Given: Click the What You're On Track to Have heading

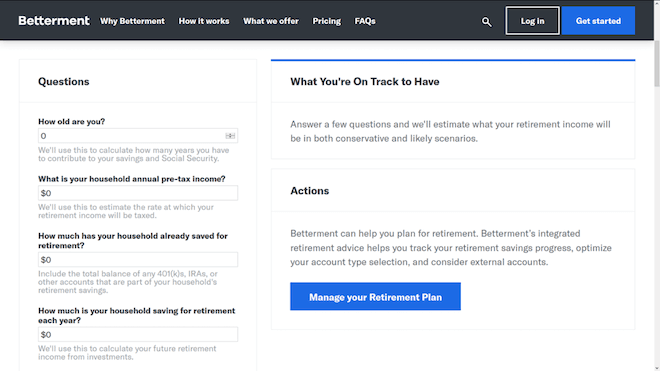Looking at the screenshot, I should point(365,81).
